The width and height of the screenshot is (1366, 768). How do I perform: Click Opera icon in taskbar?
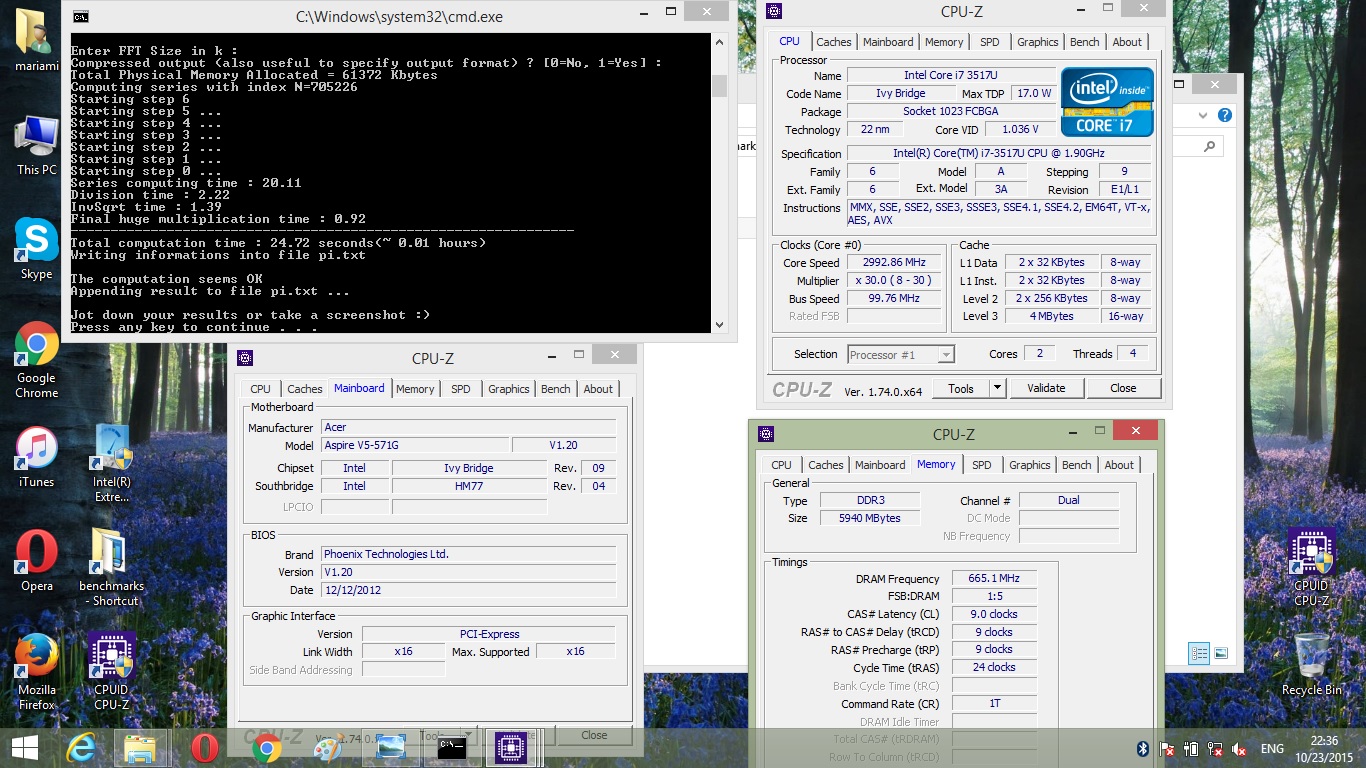(205, 748)
